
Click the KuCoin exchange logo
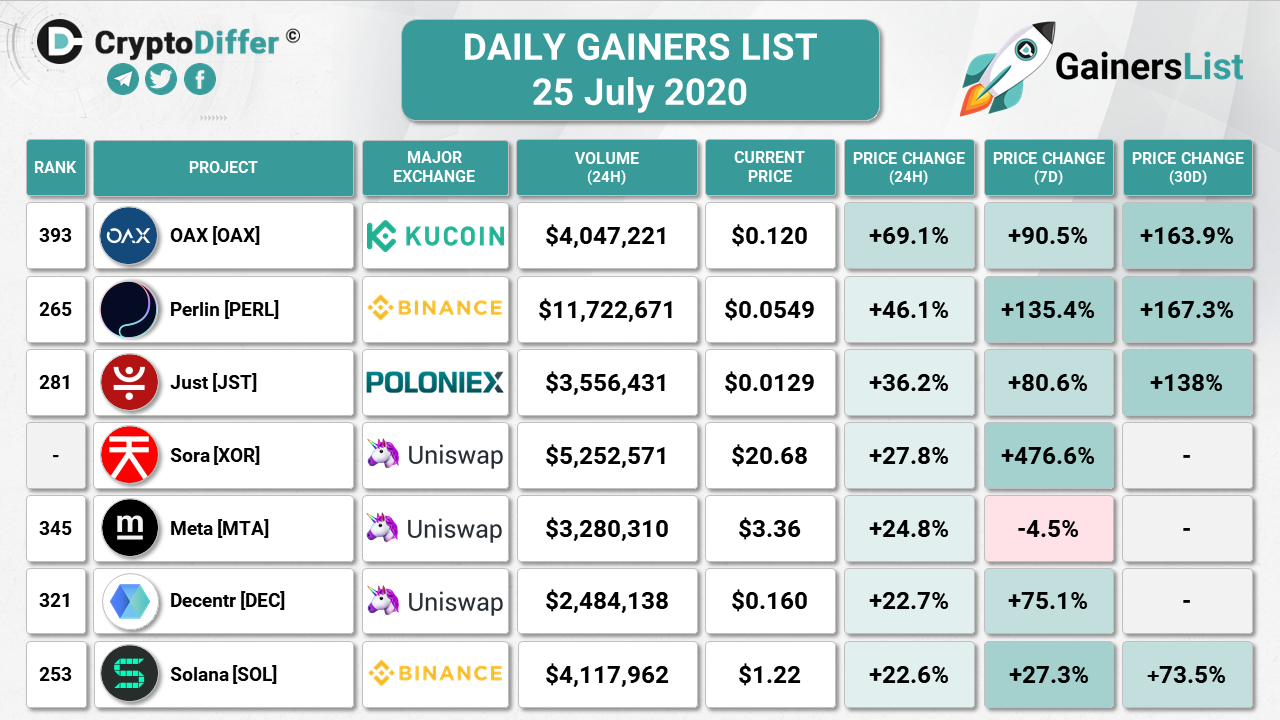coord(435,236)
